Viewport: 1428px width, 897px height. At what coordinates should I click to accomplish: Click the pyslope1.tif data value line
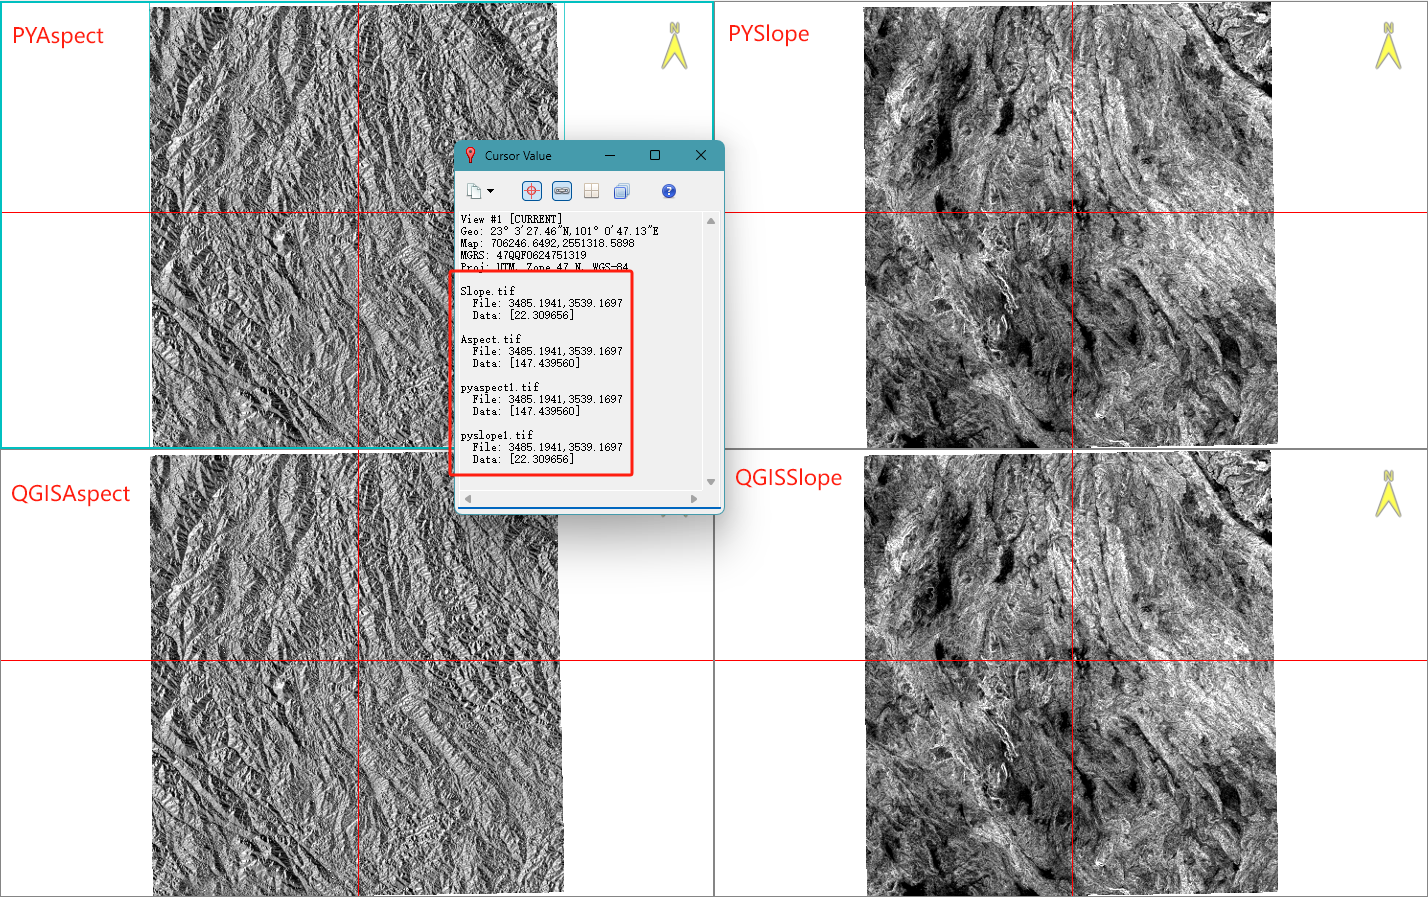(x=523, y=460)
